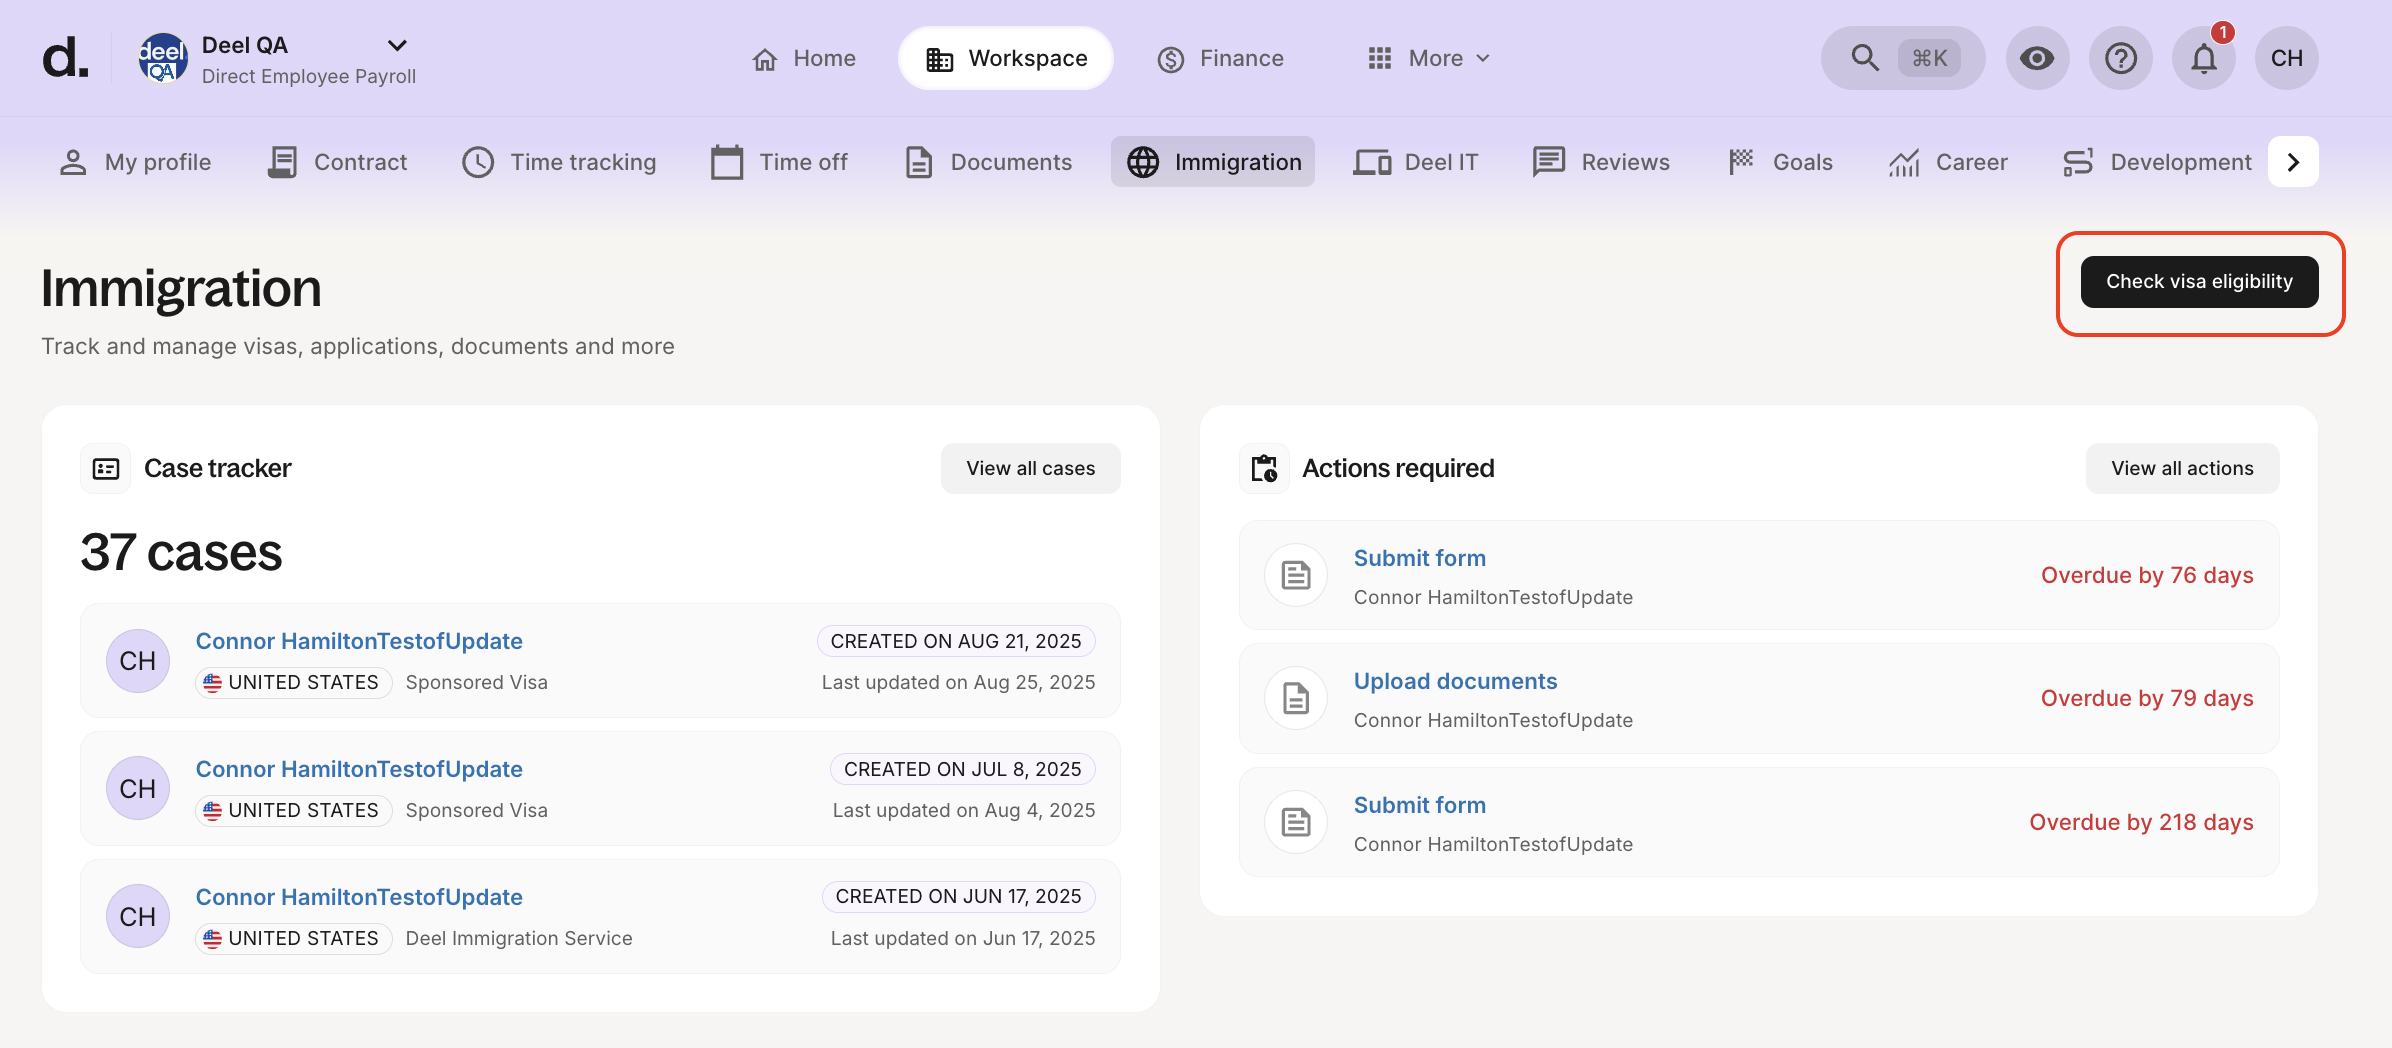The width and height of the screenshot is (2392, 1048).
Task: Open the Upload documents action link
Action: [1455, 681]
